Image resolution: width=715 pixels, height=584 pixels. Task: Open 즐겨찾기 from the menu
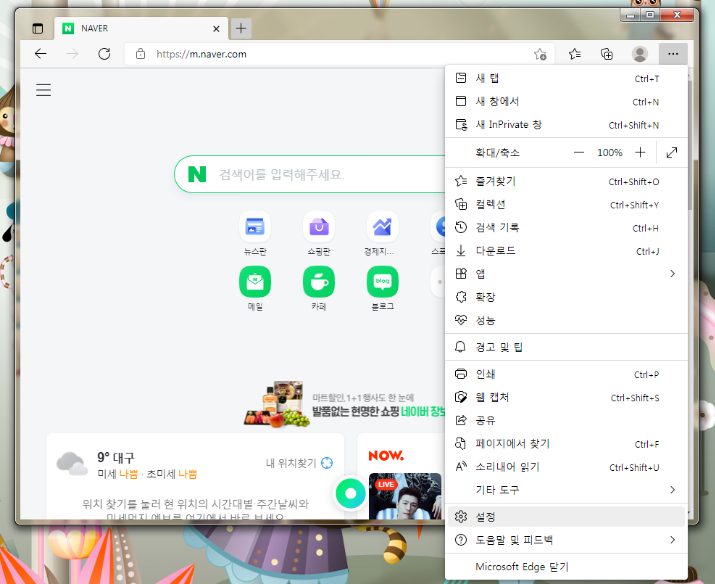(566, 181)
